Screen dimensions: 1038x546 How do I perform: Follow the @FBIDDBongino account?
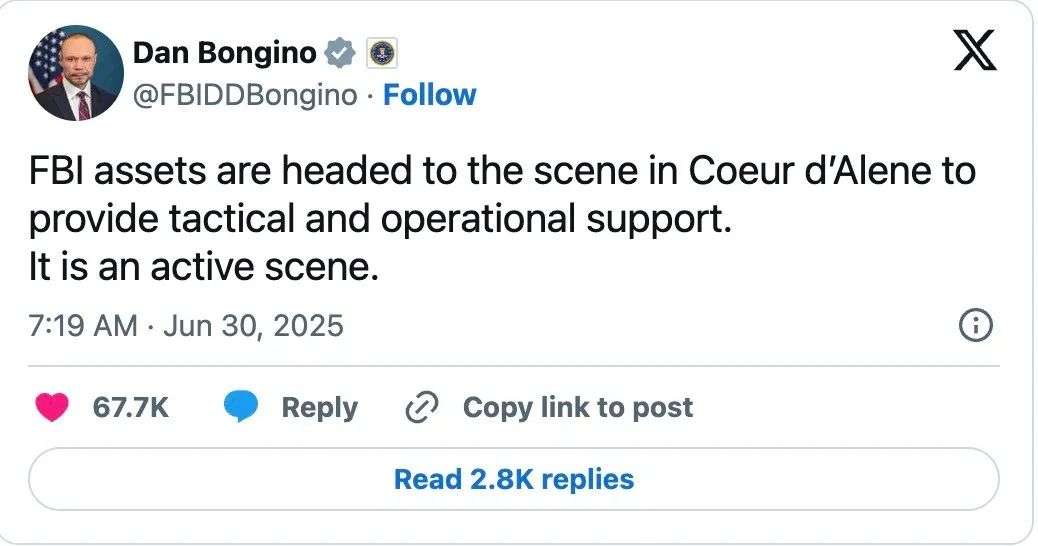tap(430, 95)
